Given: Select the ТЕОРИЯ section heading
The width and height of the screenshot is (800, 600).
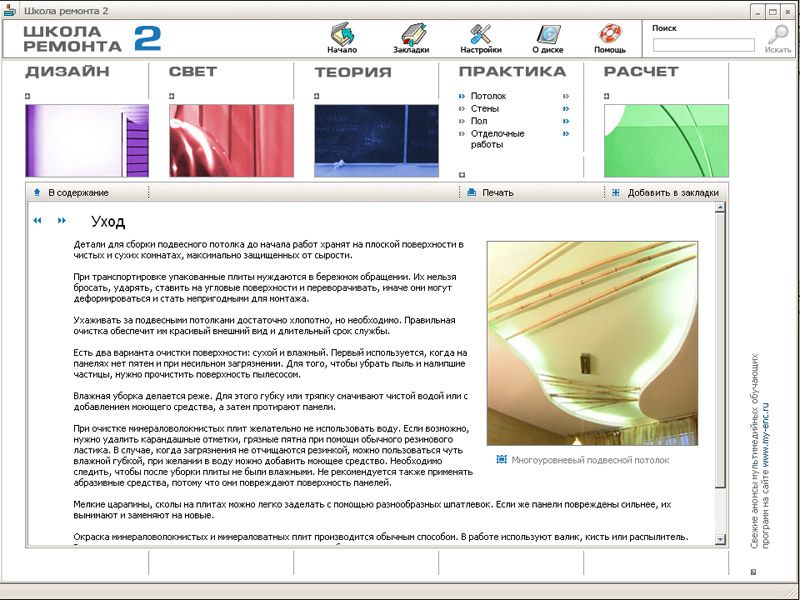Looking at the screenshot, I should point(352,72).
